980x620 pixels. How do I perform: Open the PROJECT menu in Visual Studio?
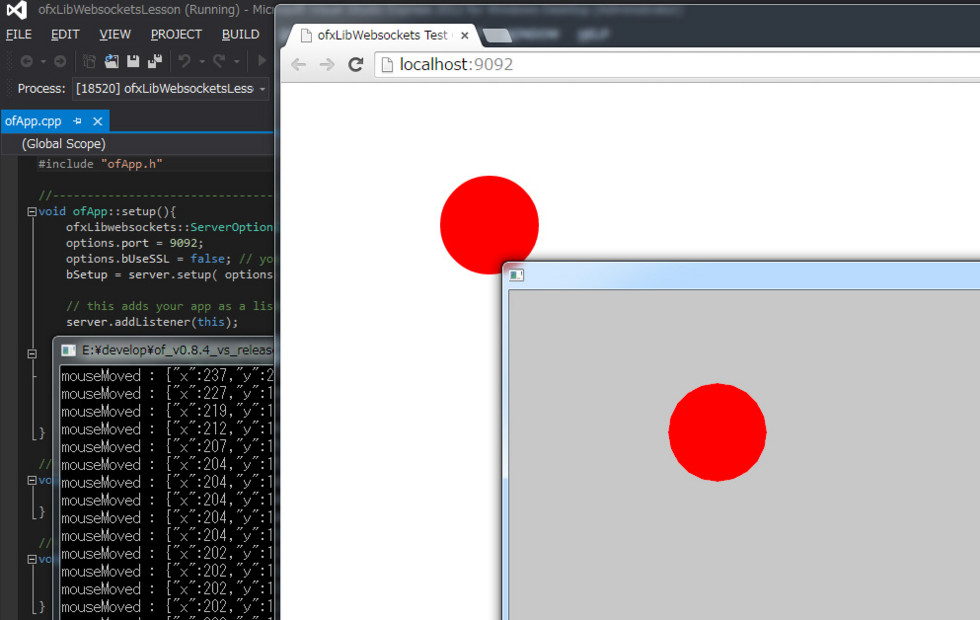pyautogui.click(x=176, y=34)
